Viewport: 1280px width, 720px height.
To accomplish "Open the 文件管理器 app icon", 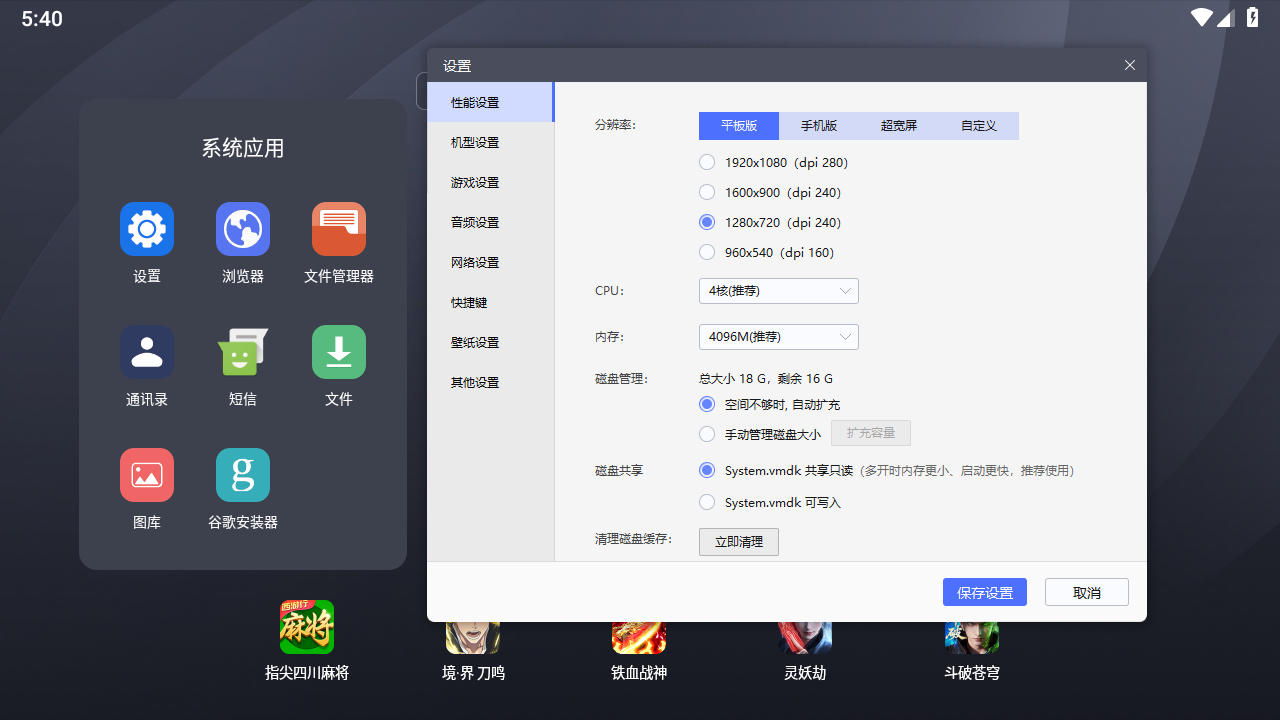I will tap(339, 229).
